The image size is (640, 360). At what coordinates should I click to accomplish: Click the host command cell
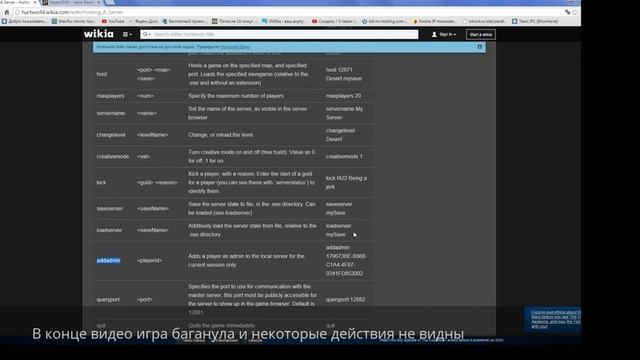(x=102, y=74)
